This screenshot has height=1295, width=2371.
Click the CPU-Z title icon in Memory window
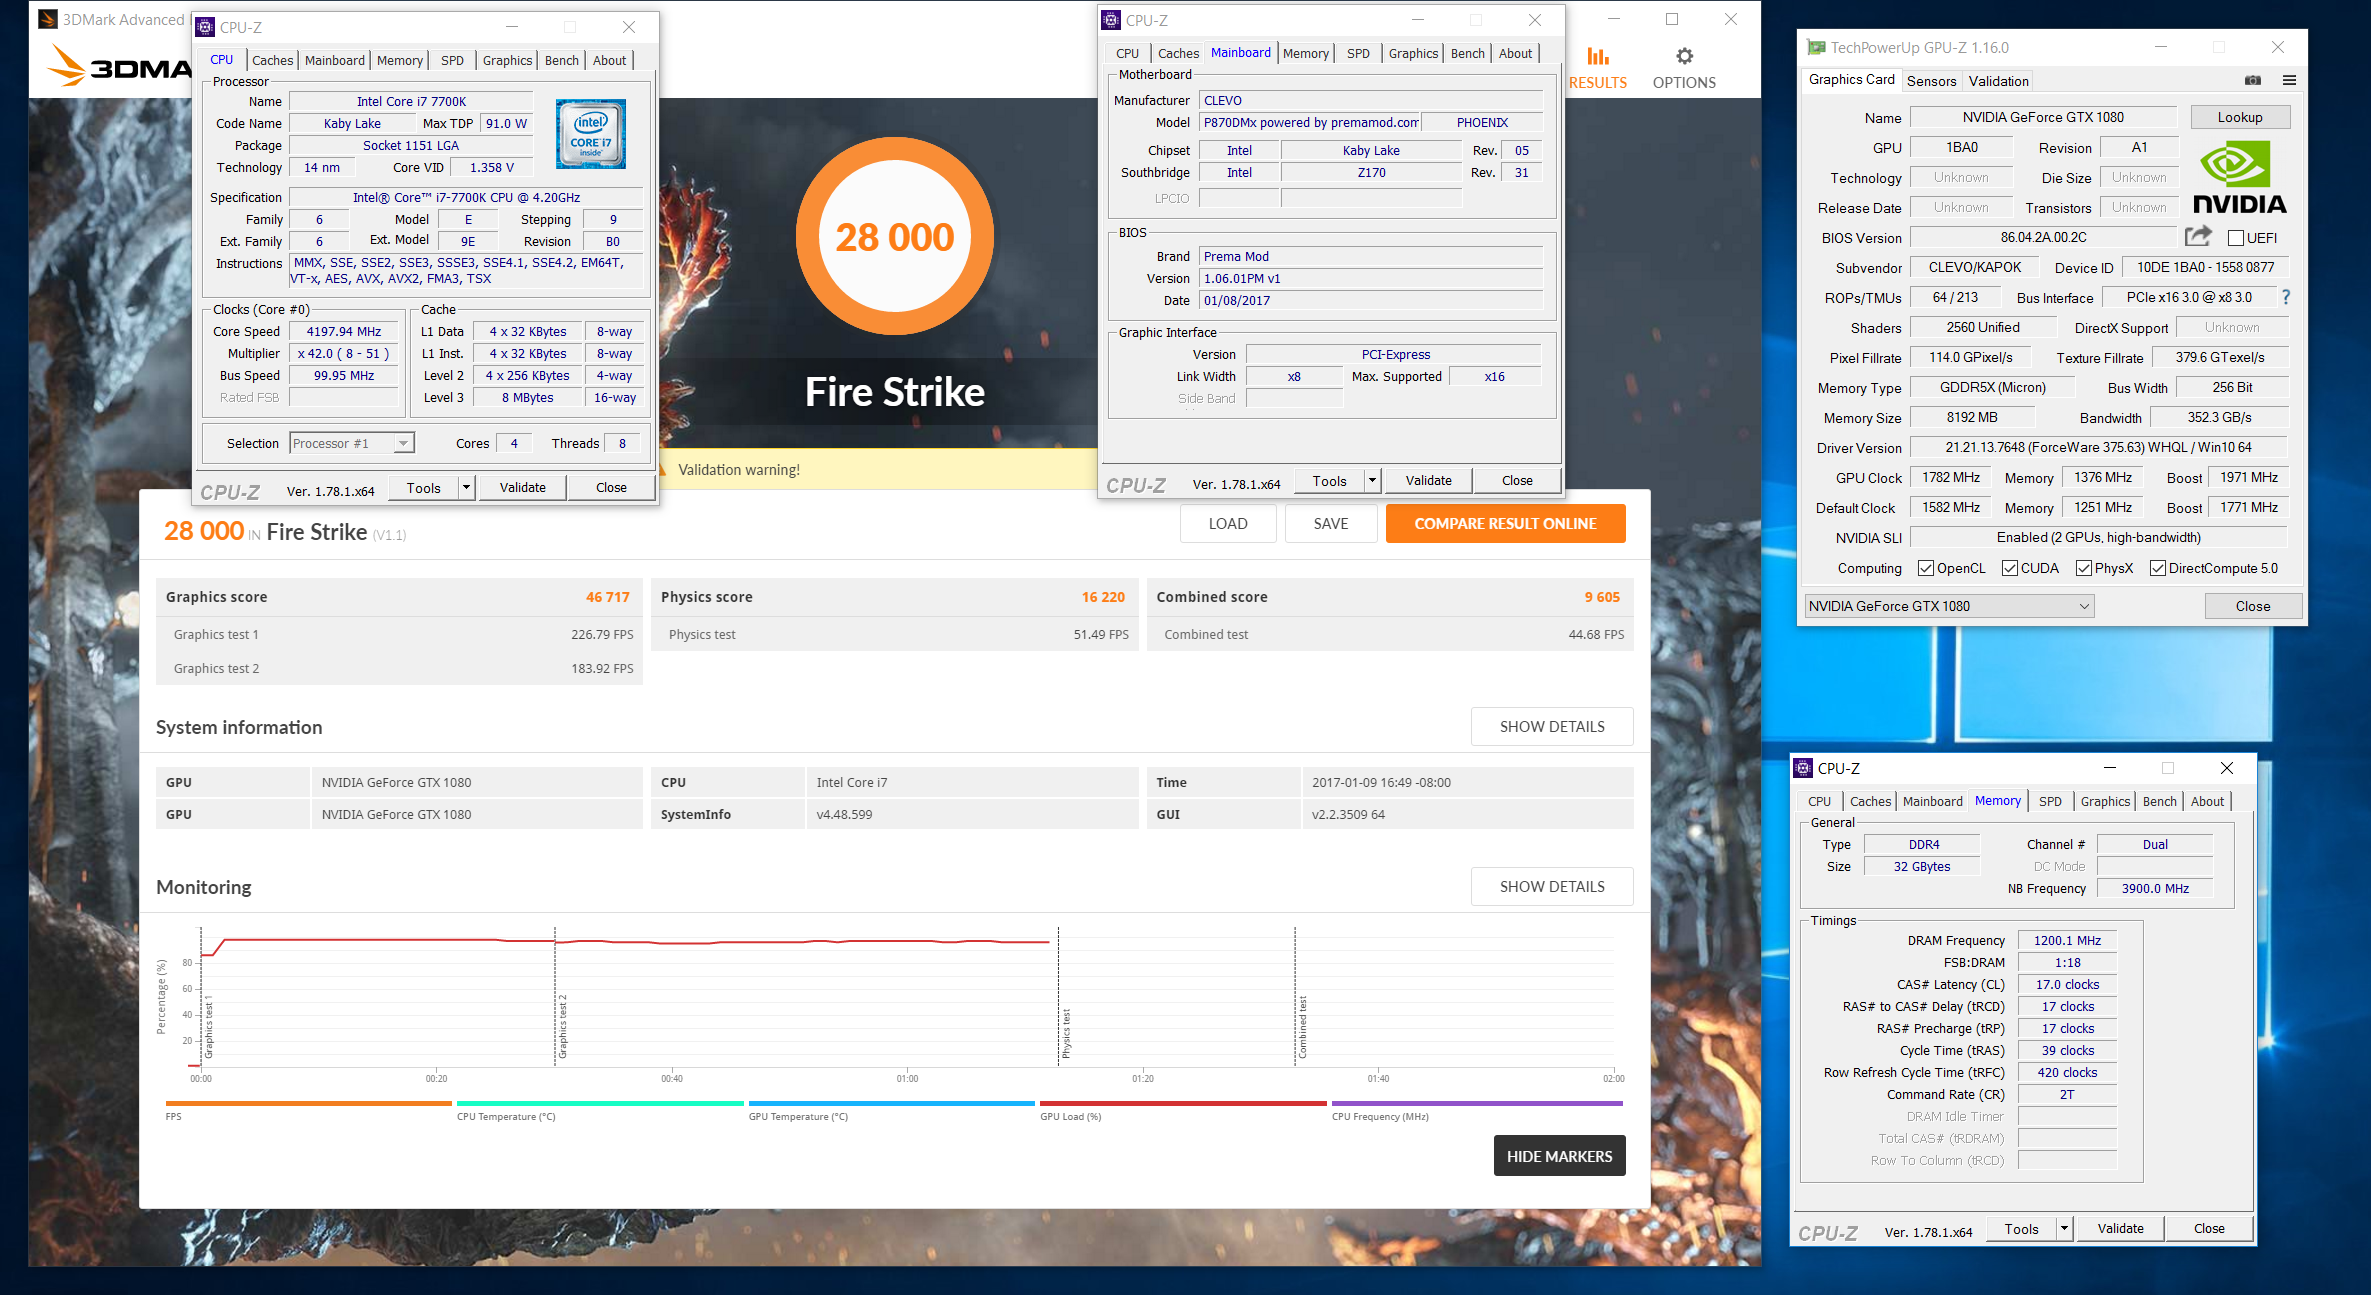[1803, 768]
